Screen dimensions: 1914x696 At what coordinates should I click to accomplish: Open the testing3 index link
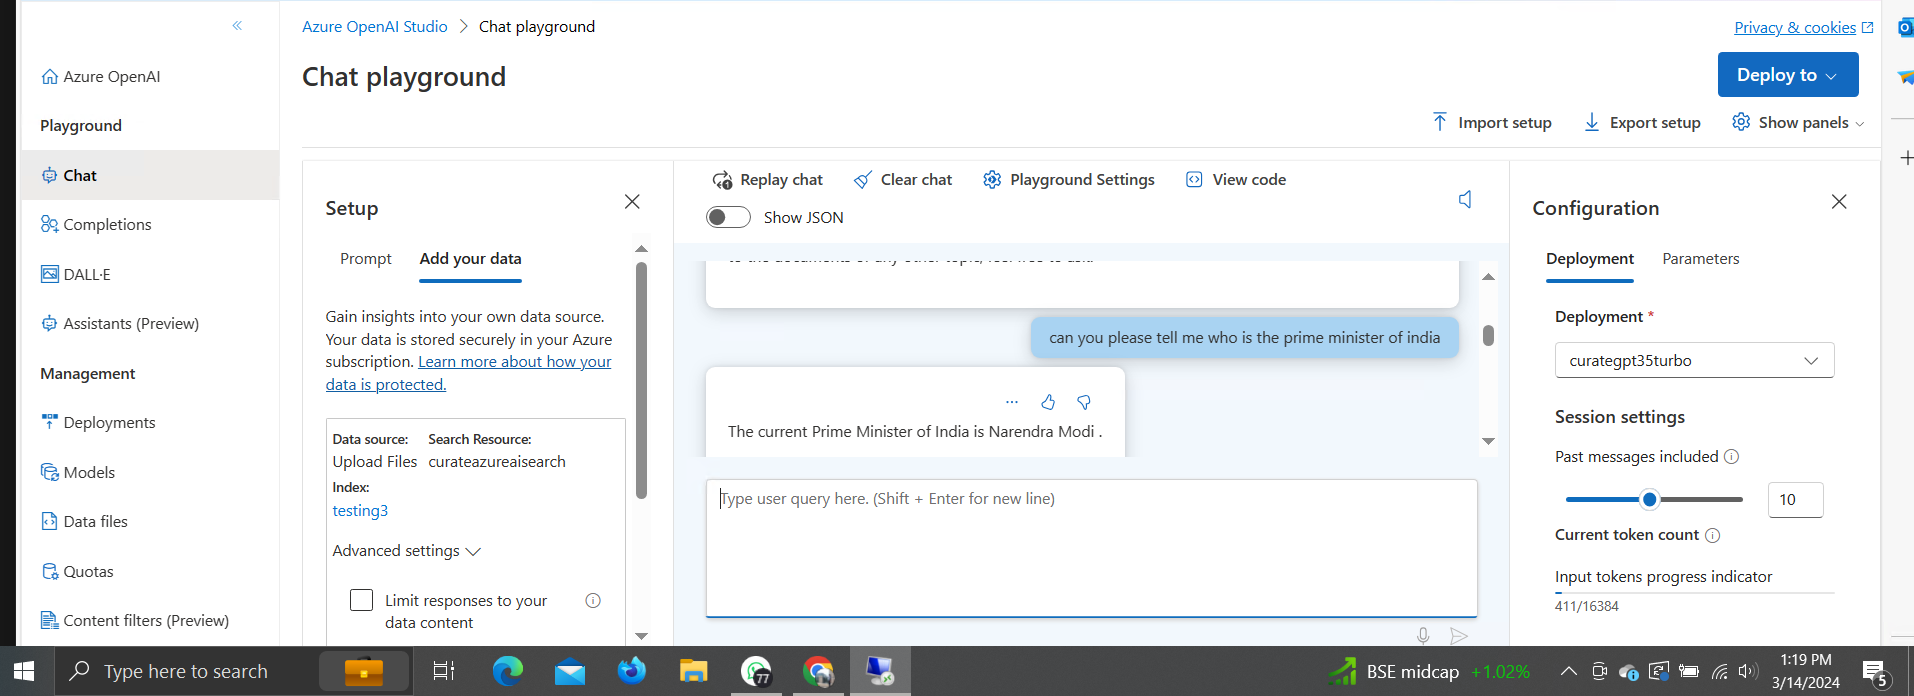pyautogui.click(x=360, y=511)
